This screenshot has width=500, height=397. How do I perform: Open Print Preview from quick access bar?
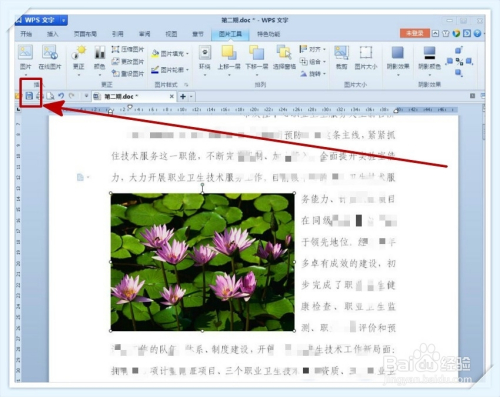click(x=50, y=96)
